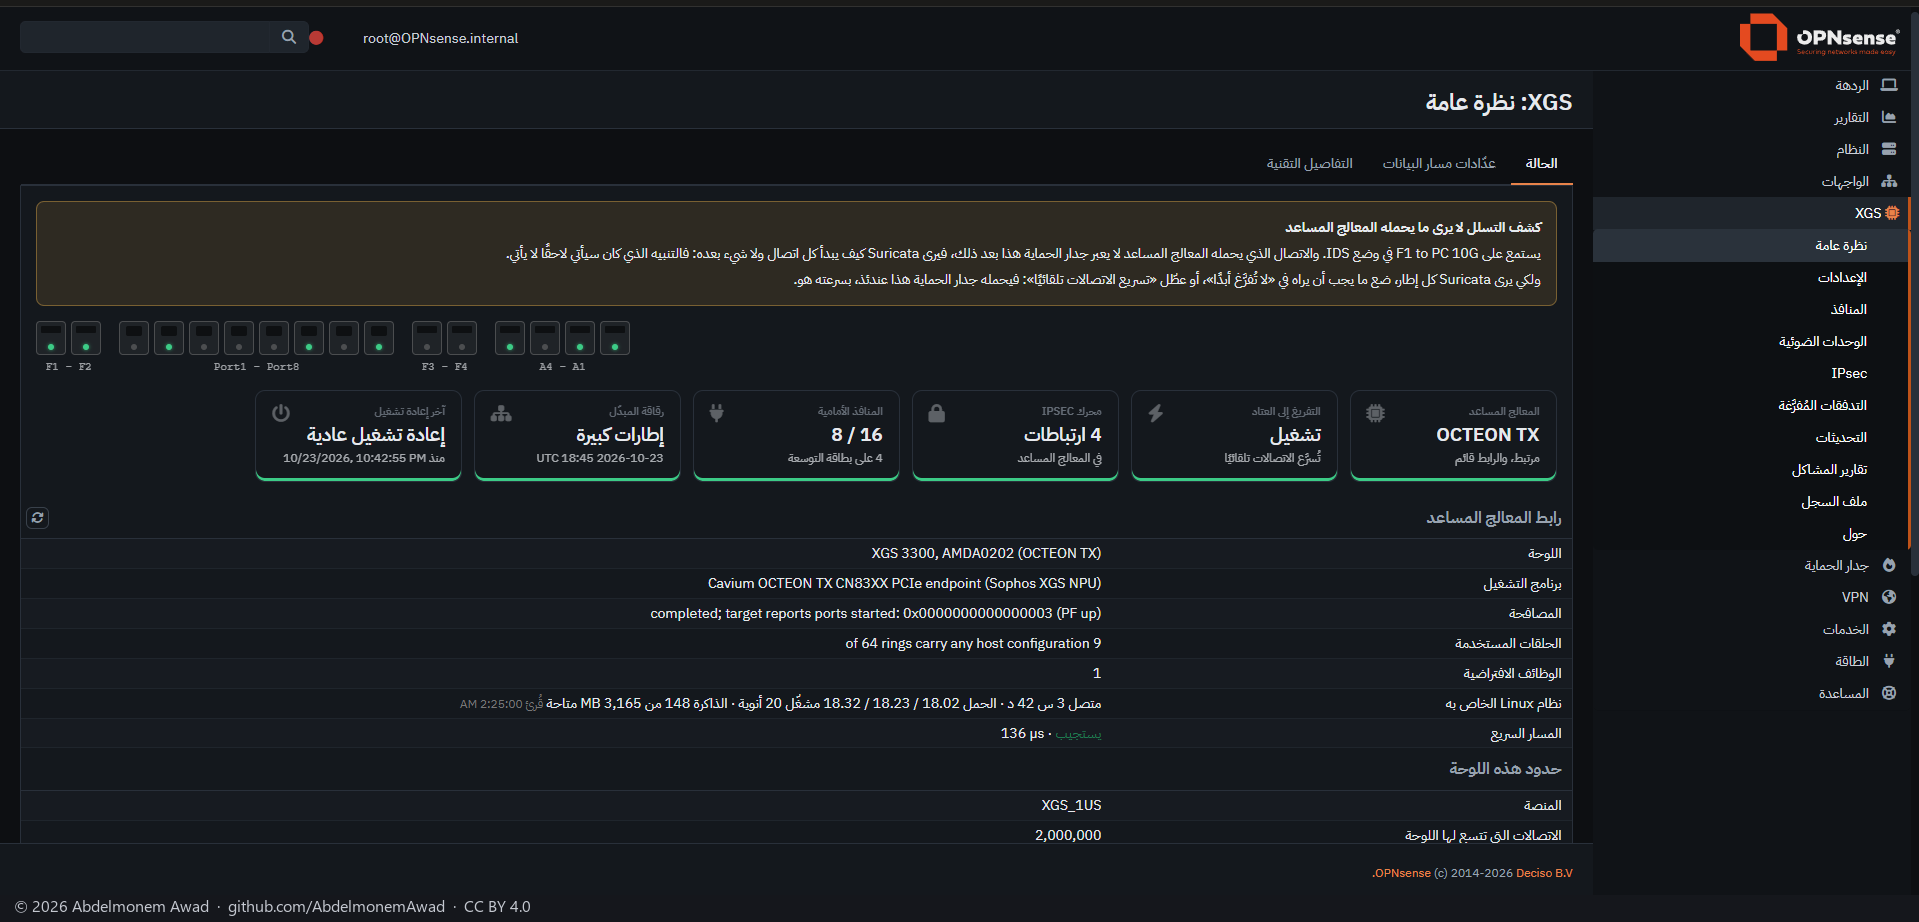Expand the الردهة sidebar section
Viewport: 1919px width, 922px height.
[x=1751, y=85]
